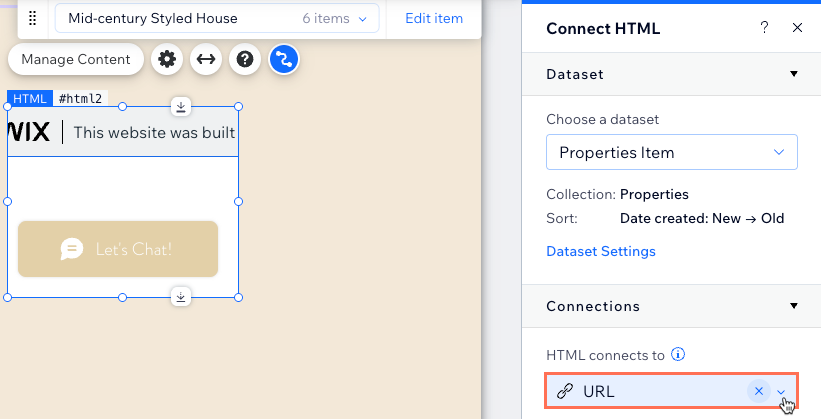
Task: Click the Choose a dataset label
Action: (x=602, y=119)
